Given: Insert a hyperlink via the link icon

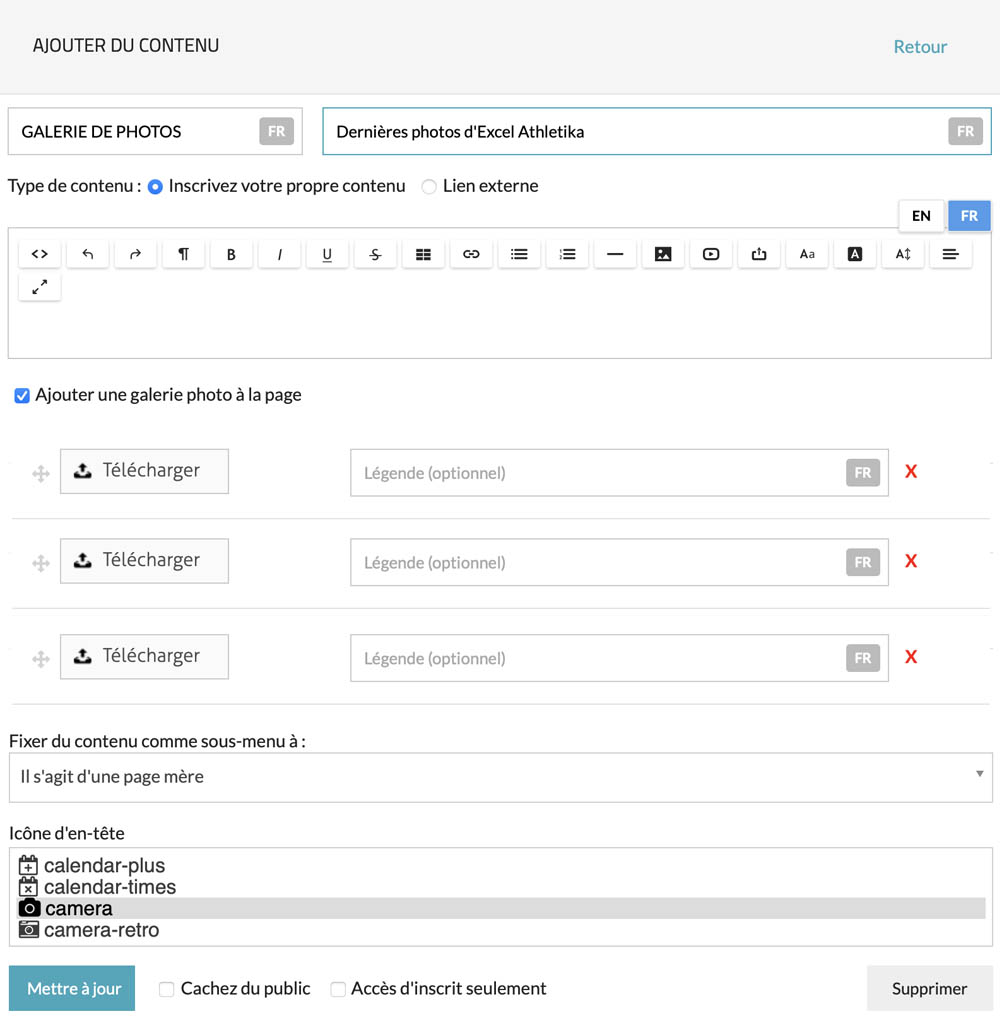Looking at the screenshot, I should [471, 254].
